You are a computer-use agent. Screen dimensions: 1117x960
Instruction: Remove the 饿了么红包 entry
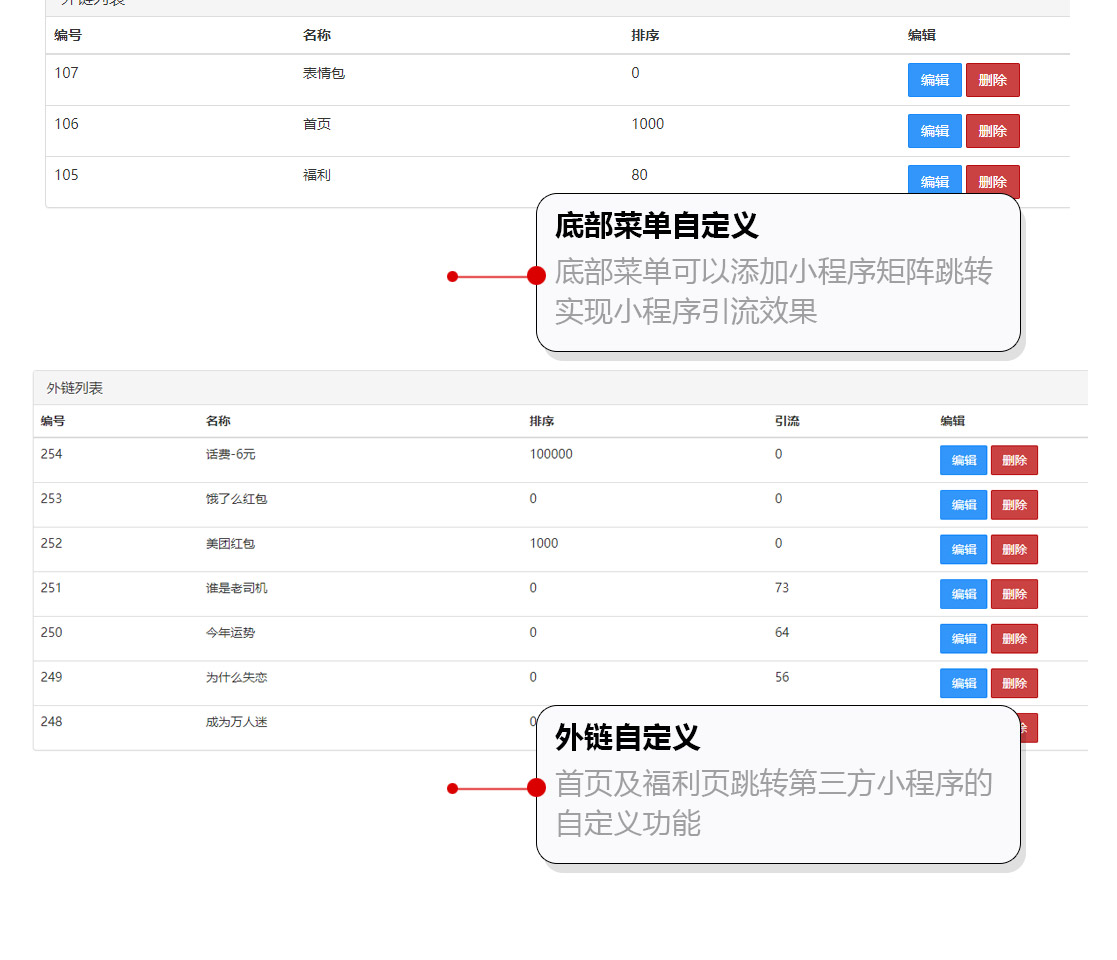pos(1014,505)
